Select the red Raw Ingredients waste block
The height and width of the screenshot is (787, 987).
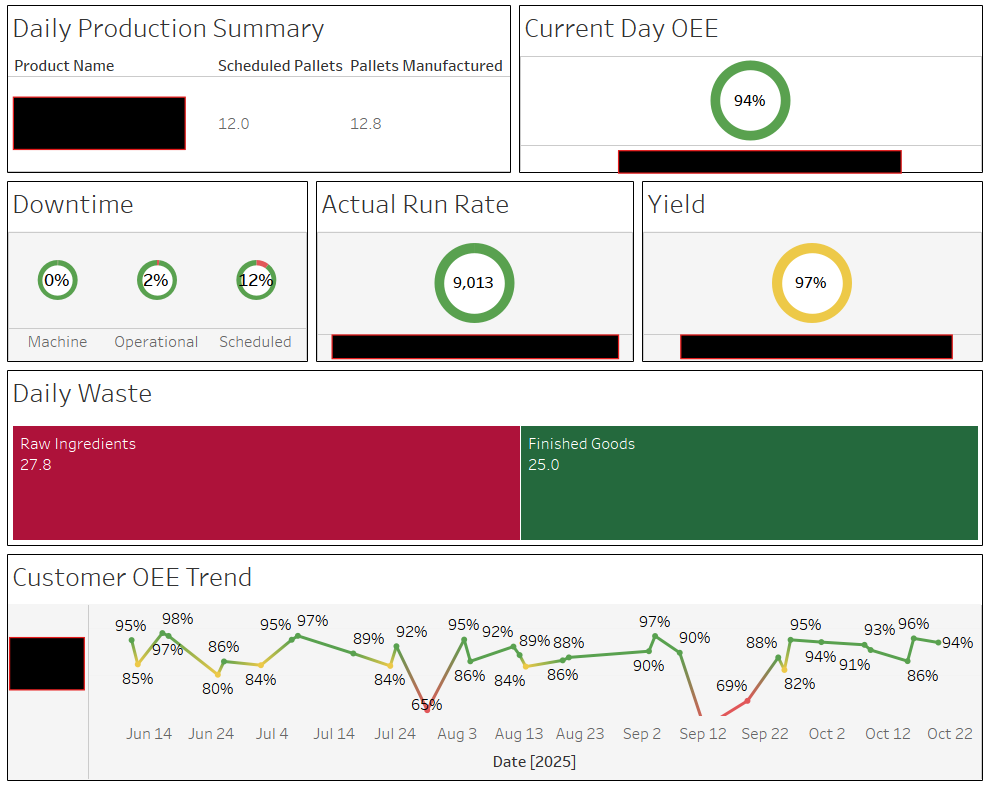pos(266,483)
